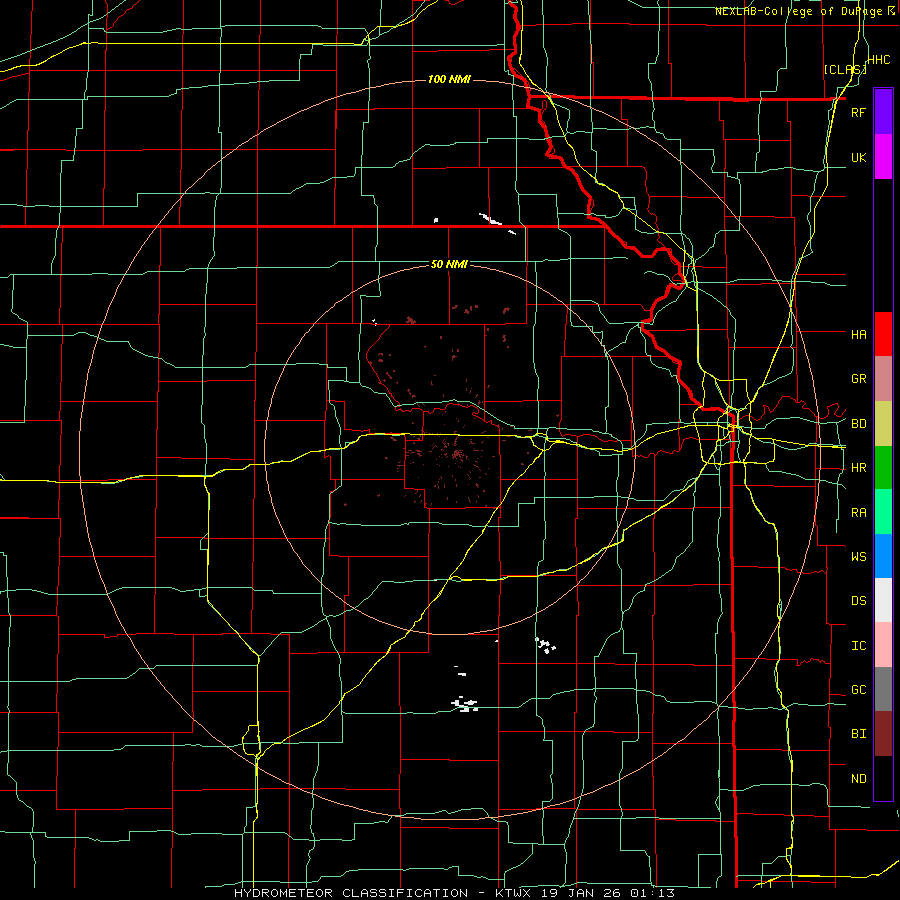Screen dimensions: 900x900
Task: Click the GR legend color swatch
Action: click(x=883, y=379)
